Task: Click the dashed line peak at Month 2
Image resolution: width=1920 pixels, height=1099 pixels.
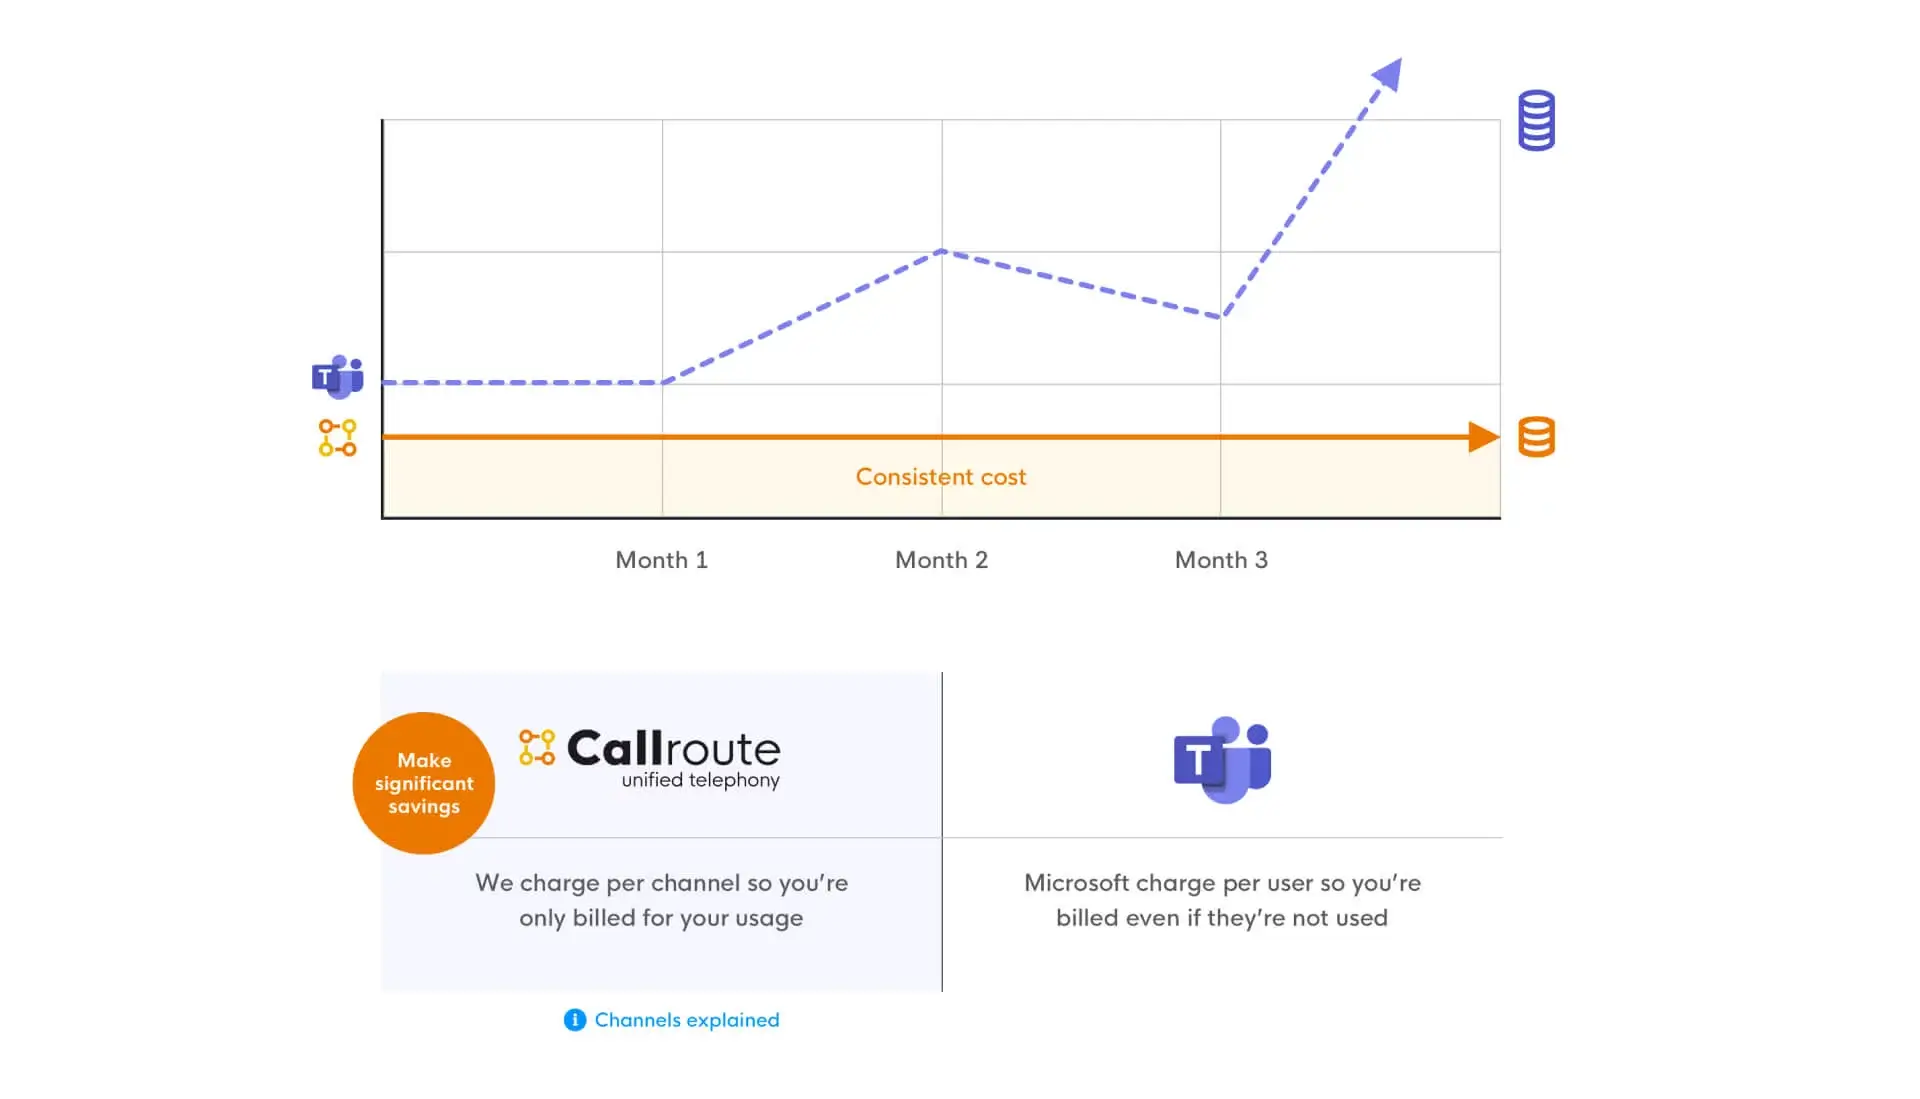Action: click(x=941, y=251)
